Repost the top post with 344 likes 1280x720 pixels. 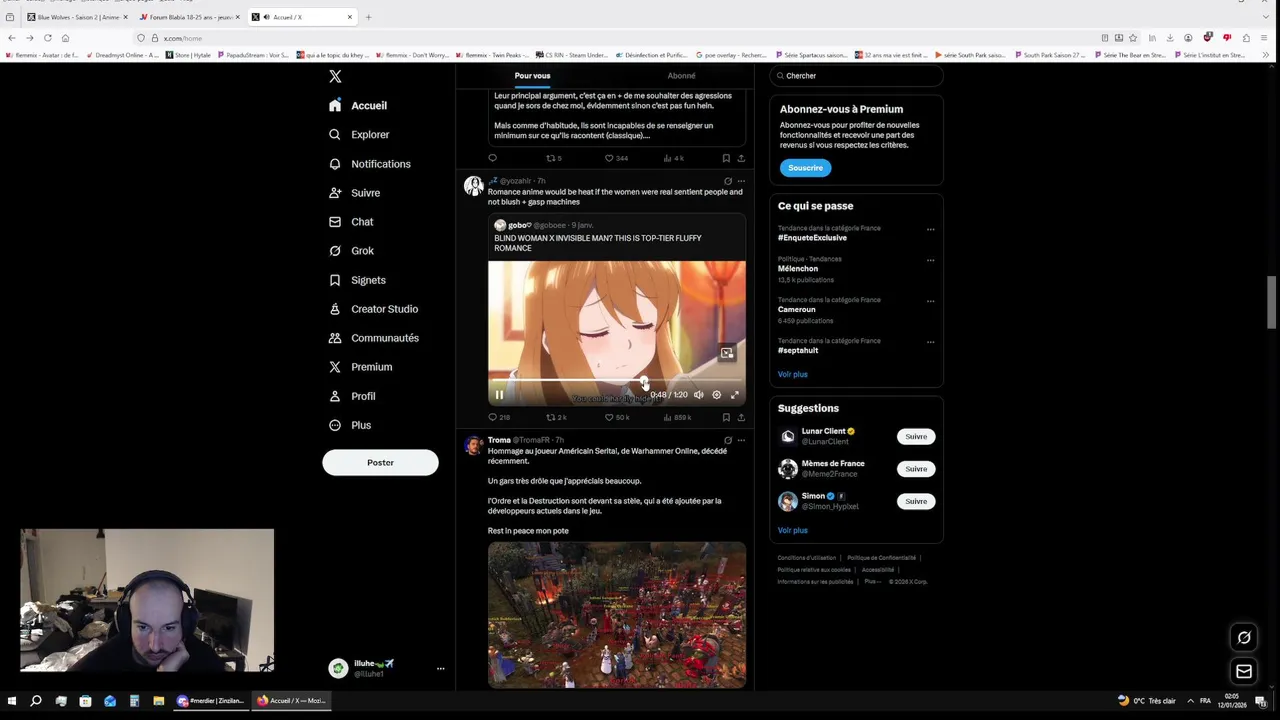553,158
